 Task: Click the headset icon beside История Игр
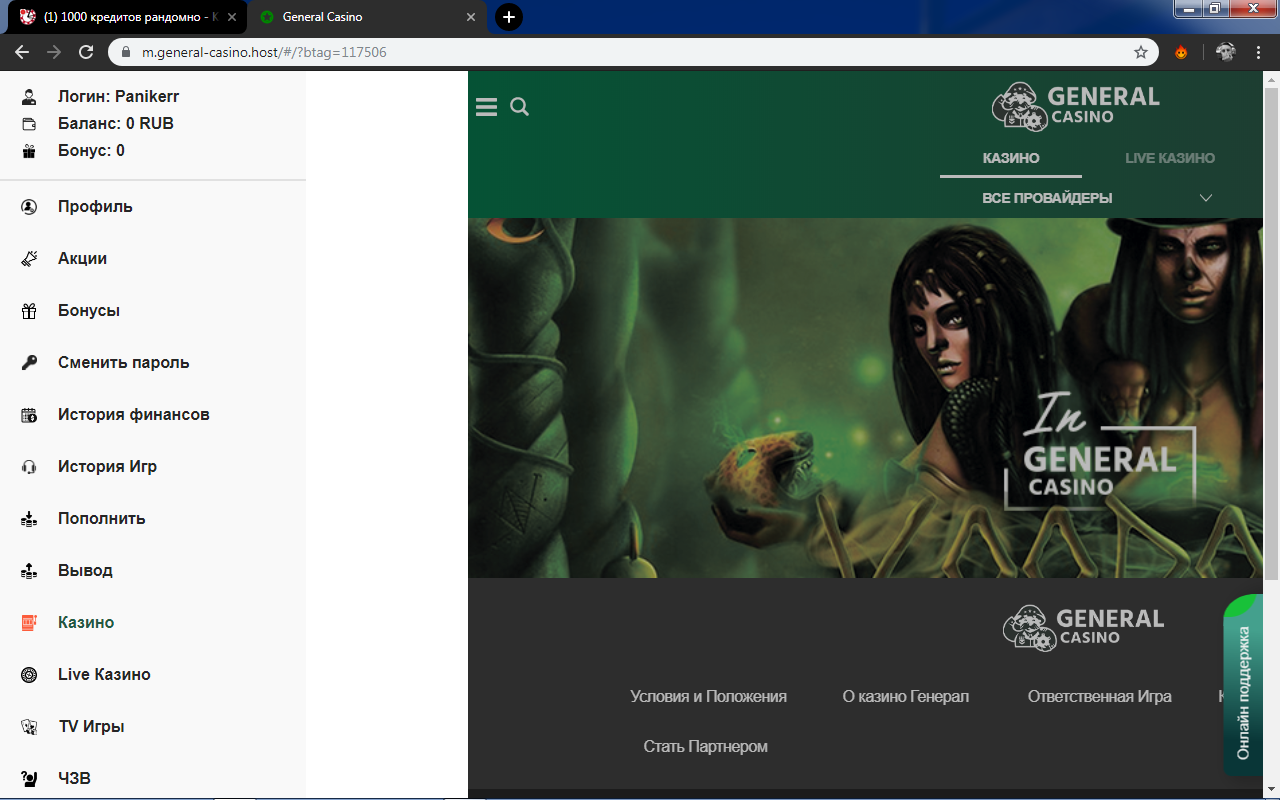tap(29, 467)
